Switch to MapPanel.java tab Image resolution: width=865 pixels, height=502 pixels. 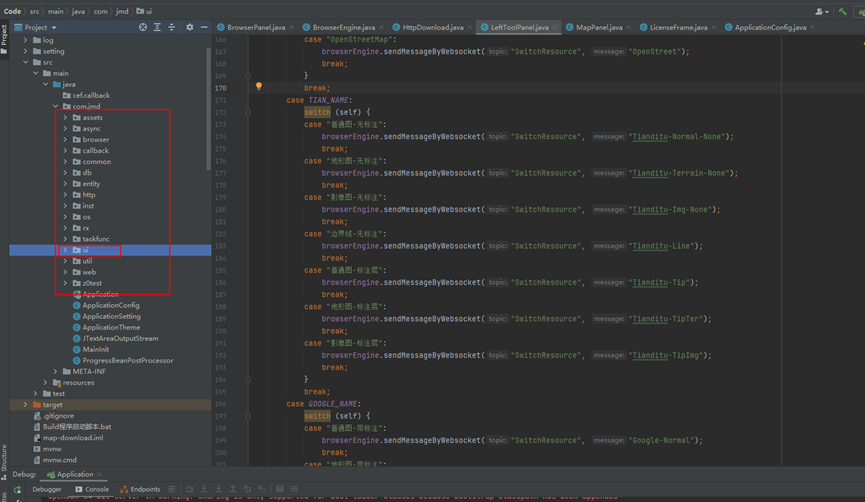point(599,27)
